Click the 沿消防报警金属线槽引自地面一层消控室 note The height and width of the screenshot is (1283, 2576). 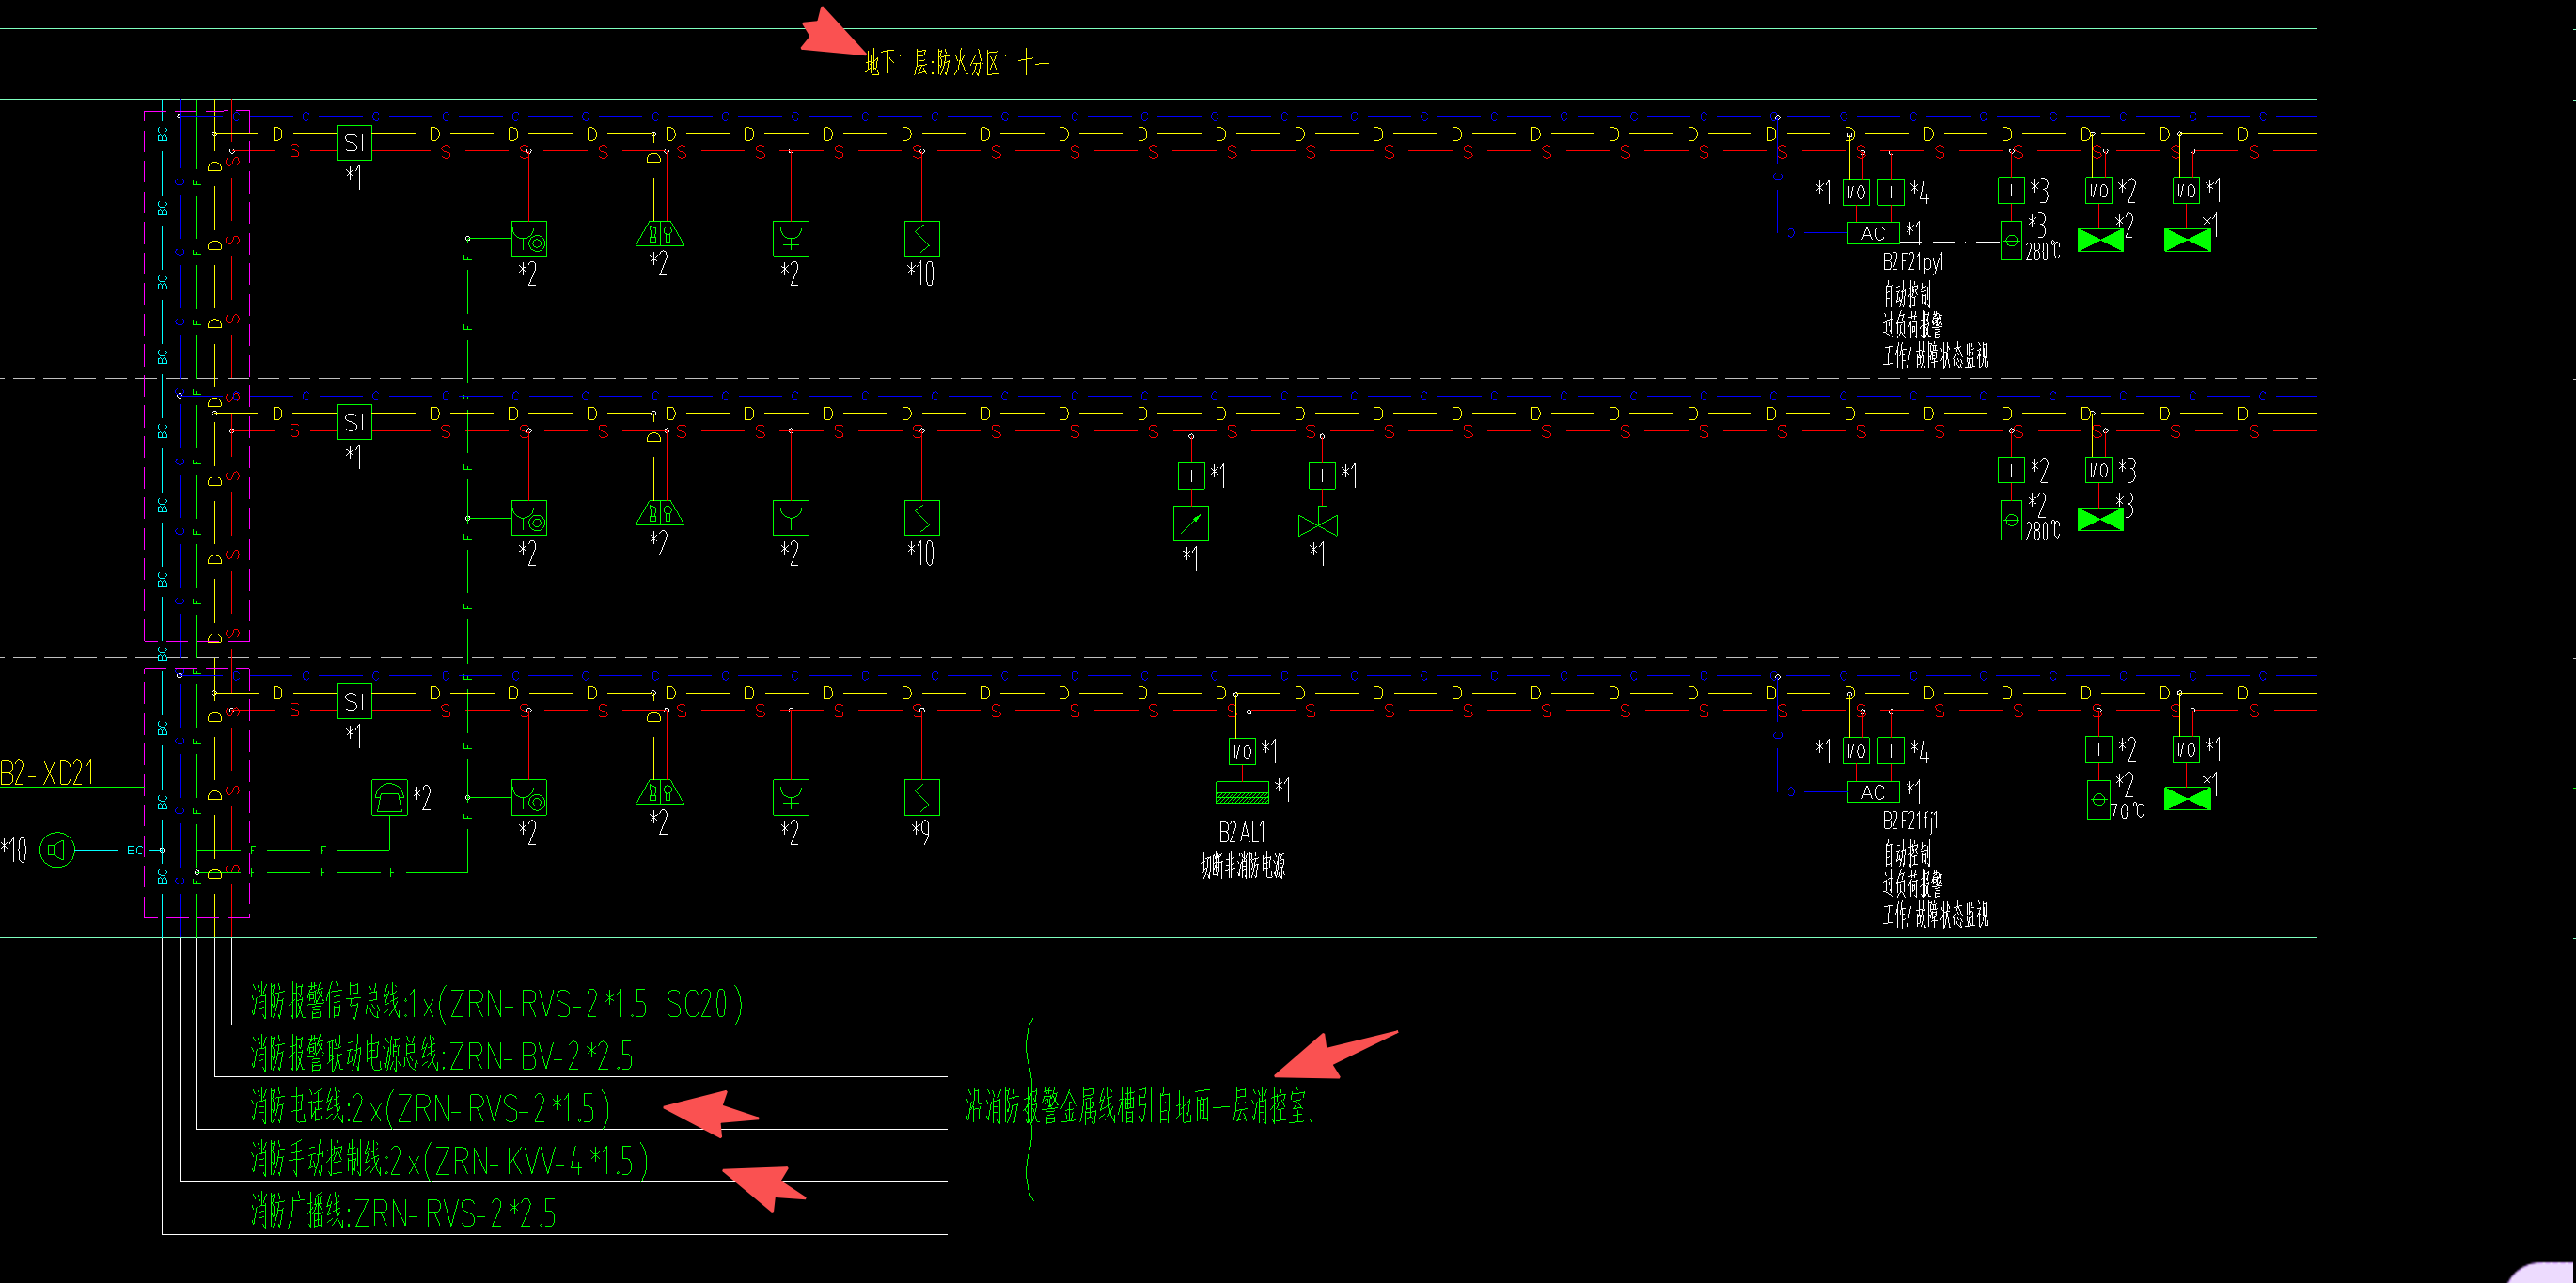(1139, 1107)
